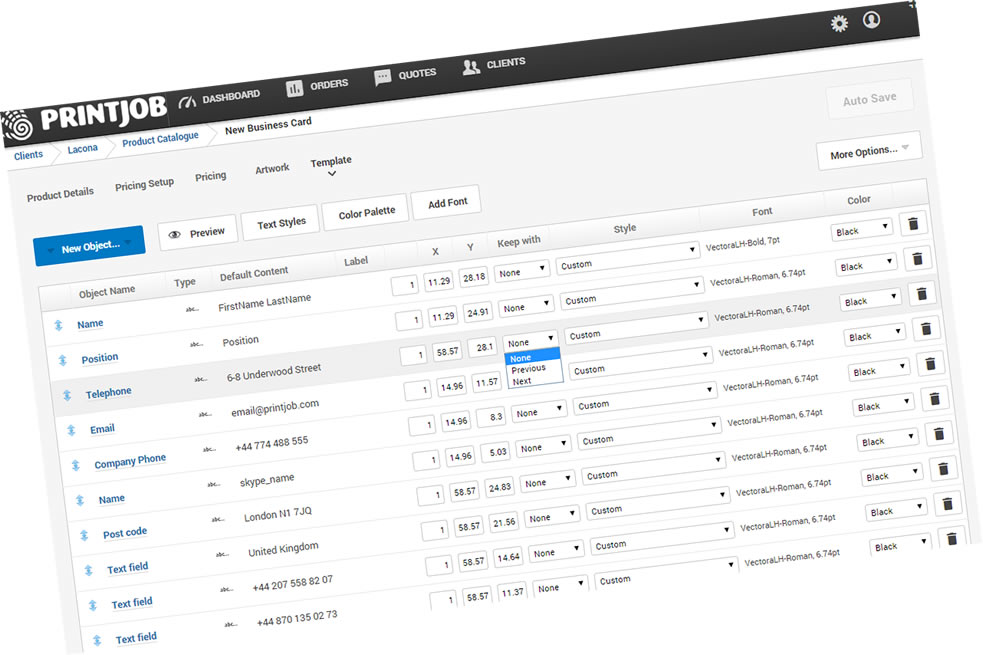Click the Auto Save button

pyautogui.click(x=870, y=100)
